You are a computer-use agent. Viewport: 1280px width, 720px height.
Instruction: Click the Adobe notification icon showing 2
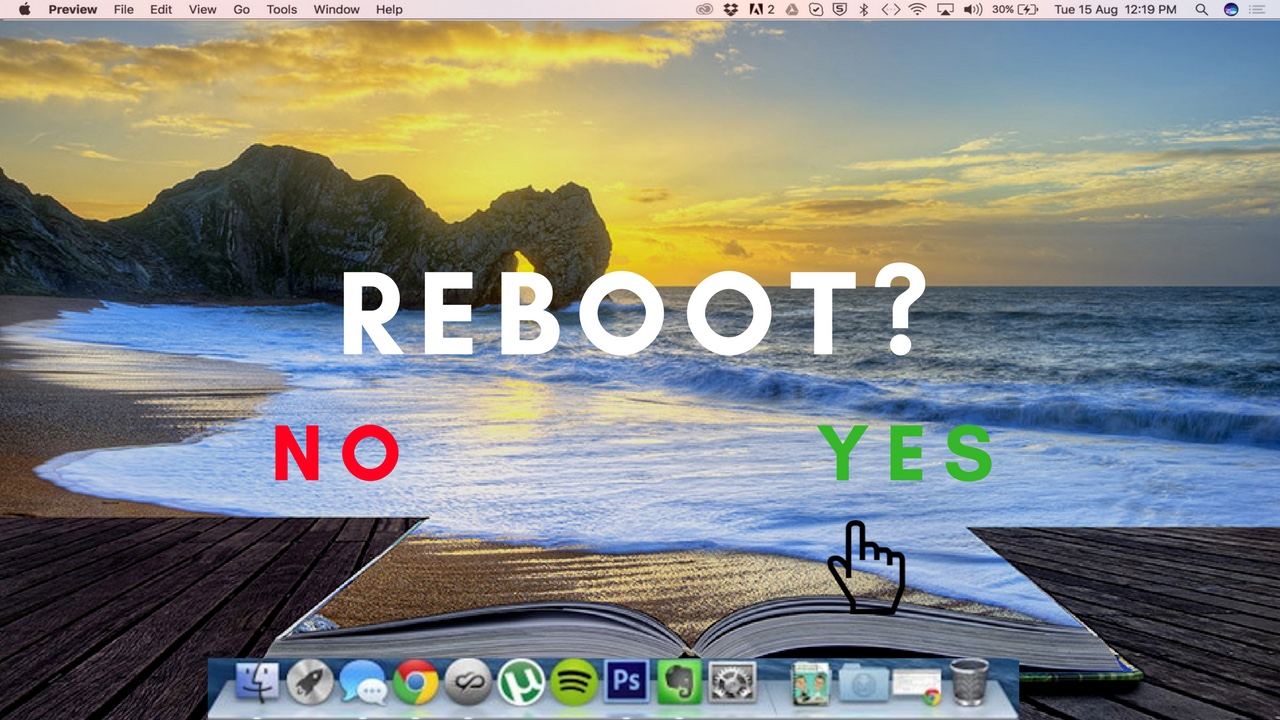click(762, 9)
